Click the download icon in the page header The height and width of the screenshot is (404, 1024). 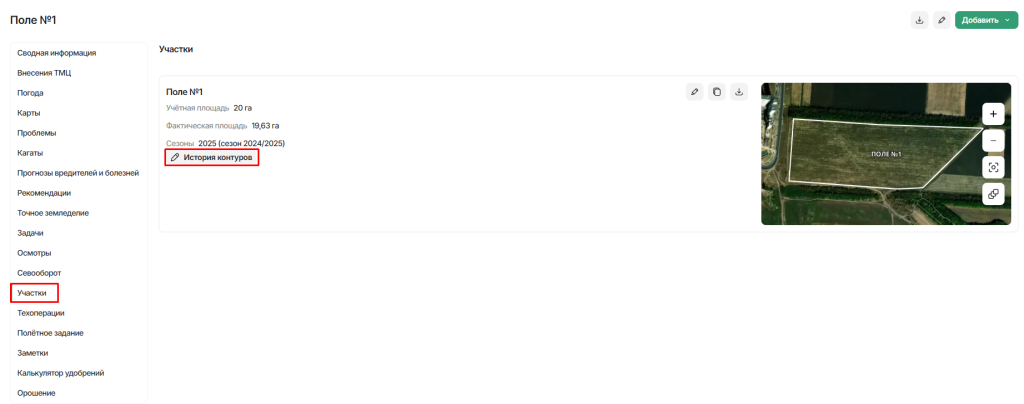[x=919, y=20]
